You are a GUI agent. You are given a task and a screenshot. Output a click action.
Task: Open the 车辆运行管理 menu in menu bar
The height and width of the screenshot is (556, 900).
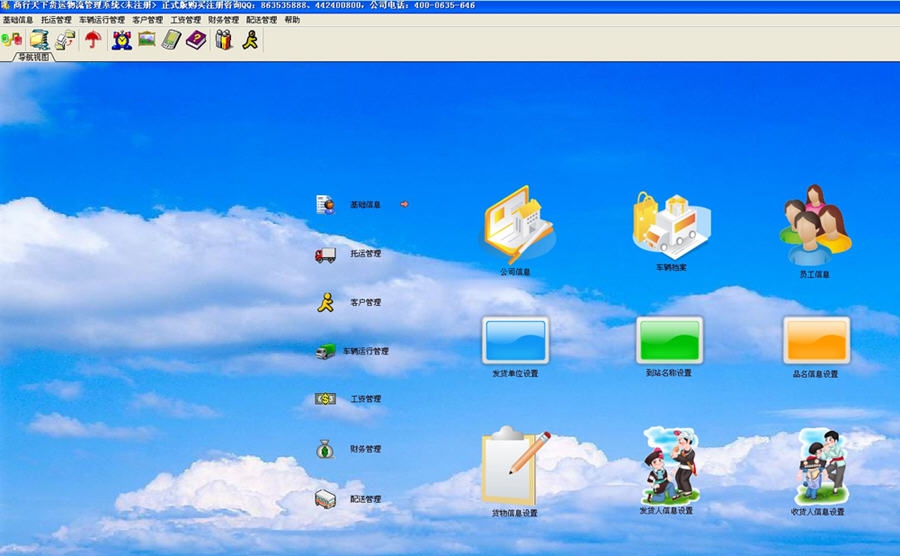click(102, 20)
